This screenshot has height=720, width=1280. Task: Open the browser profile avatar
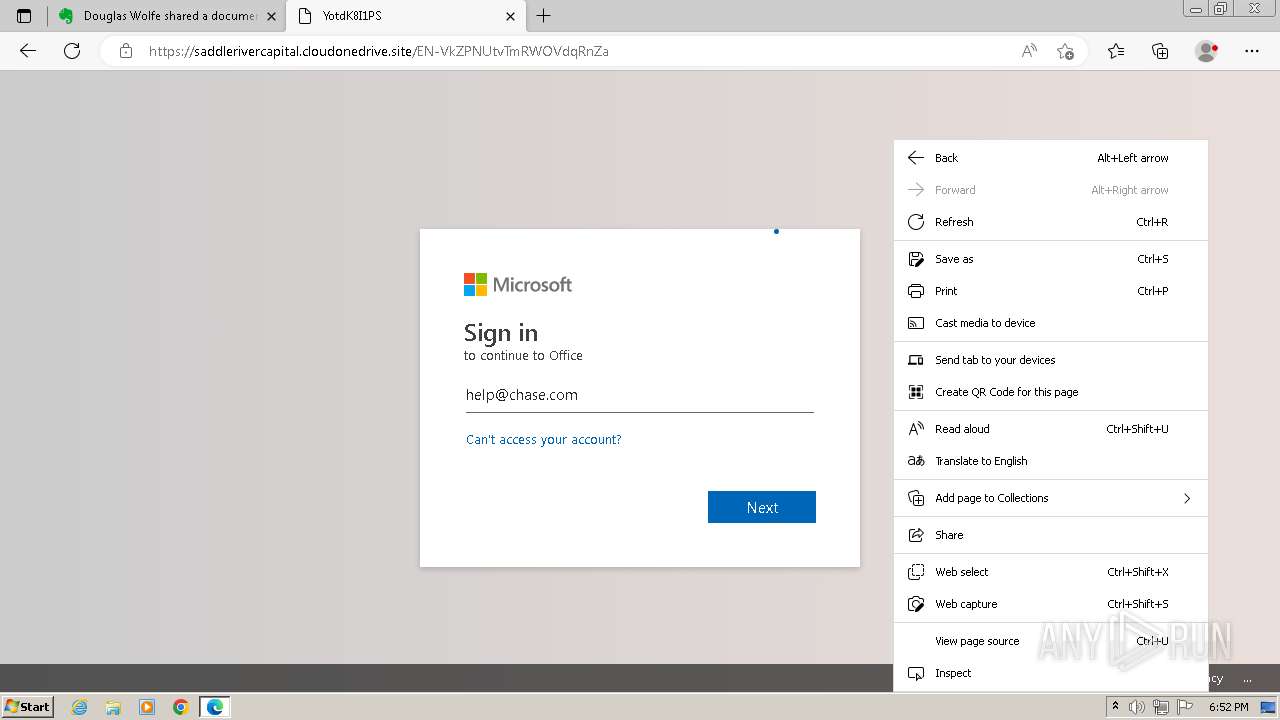1207,51
